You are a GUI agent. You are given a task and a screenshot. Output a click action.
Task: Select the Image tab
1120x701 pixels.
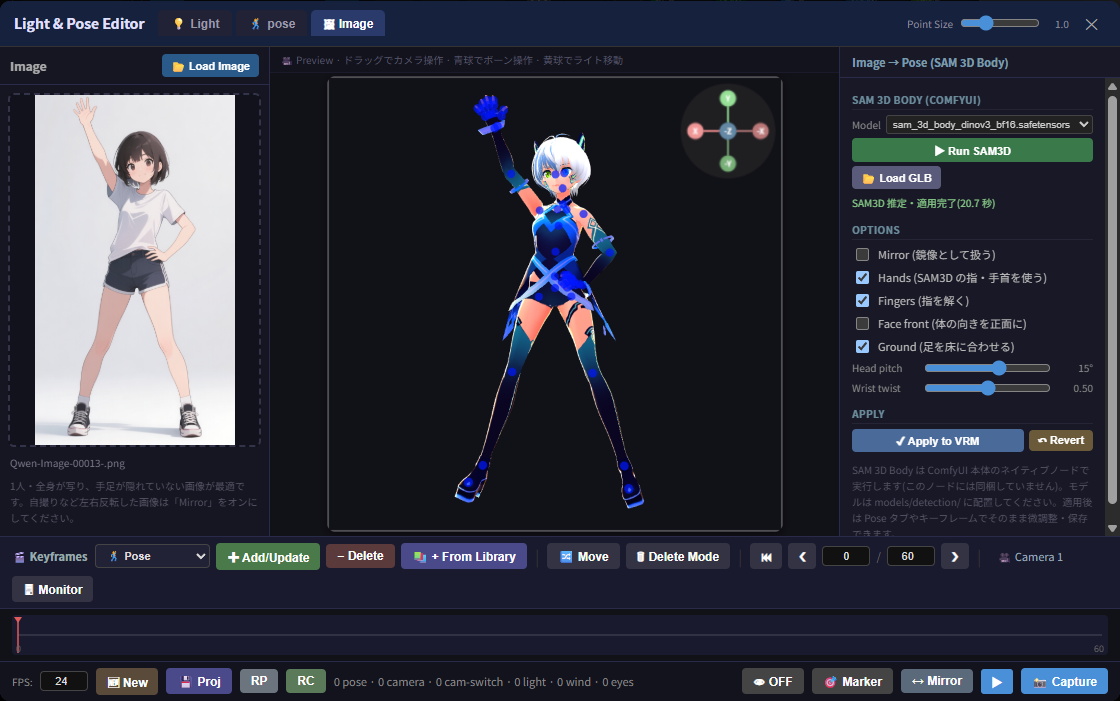348,24
